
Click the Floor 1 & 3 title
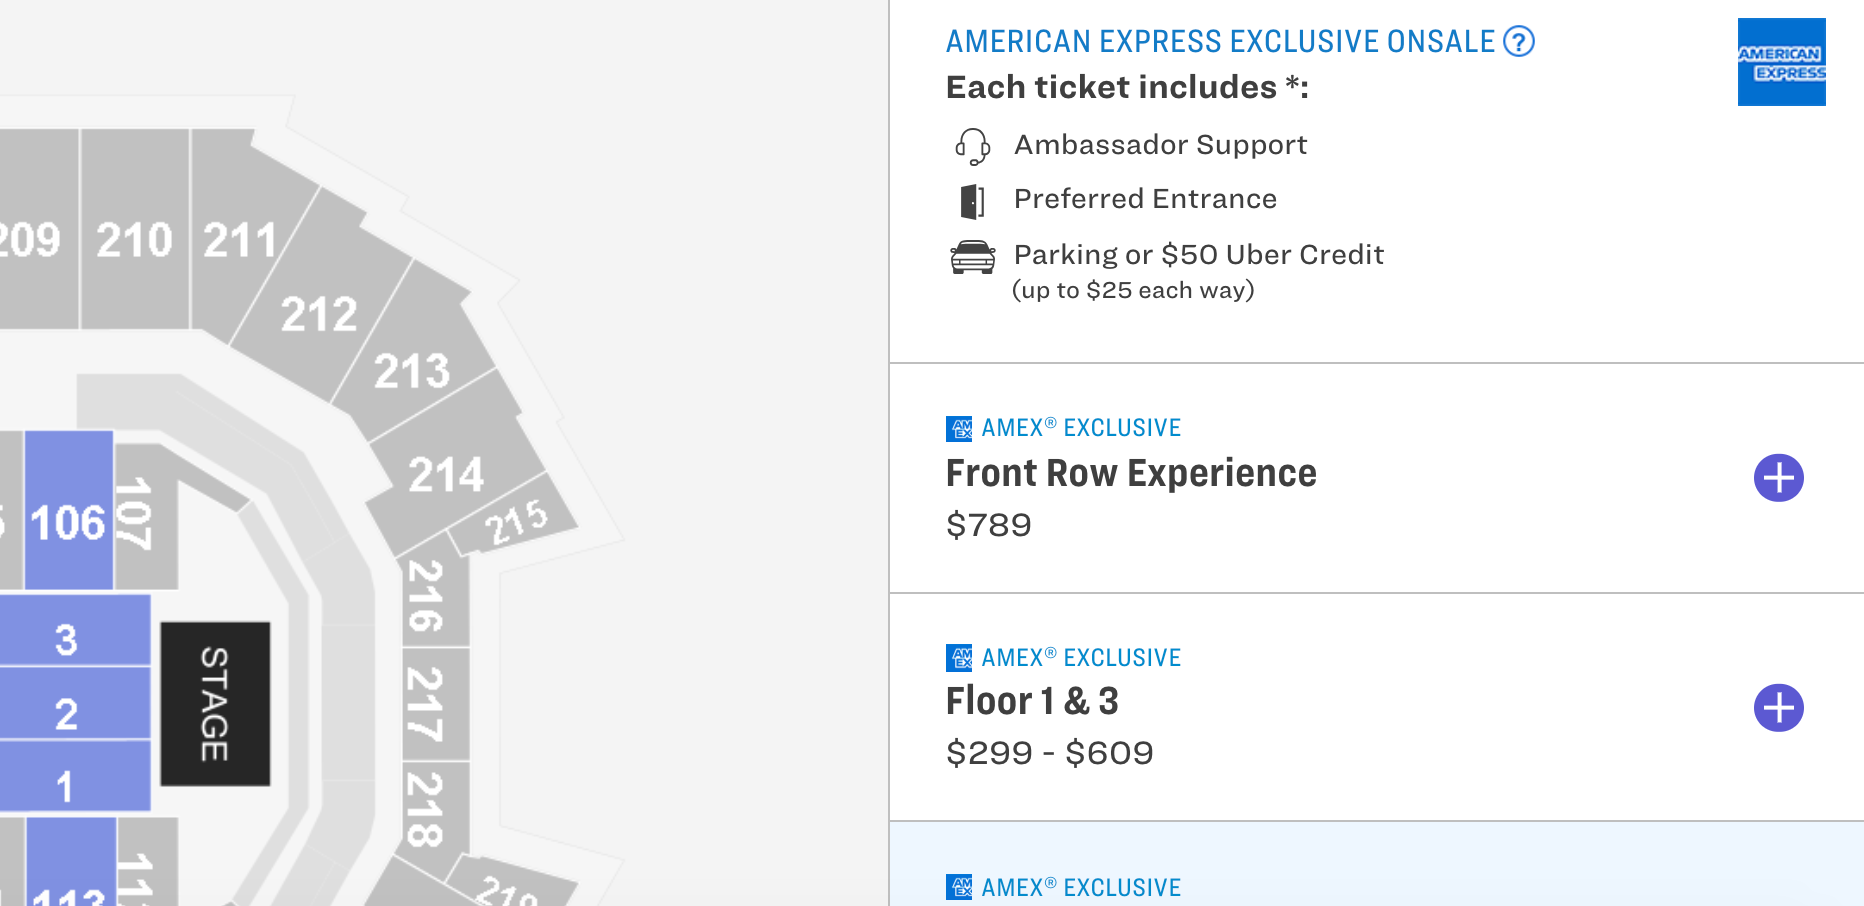1032,701
